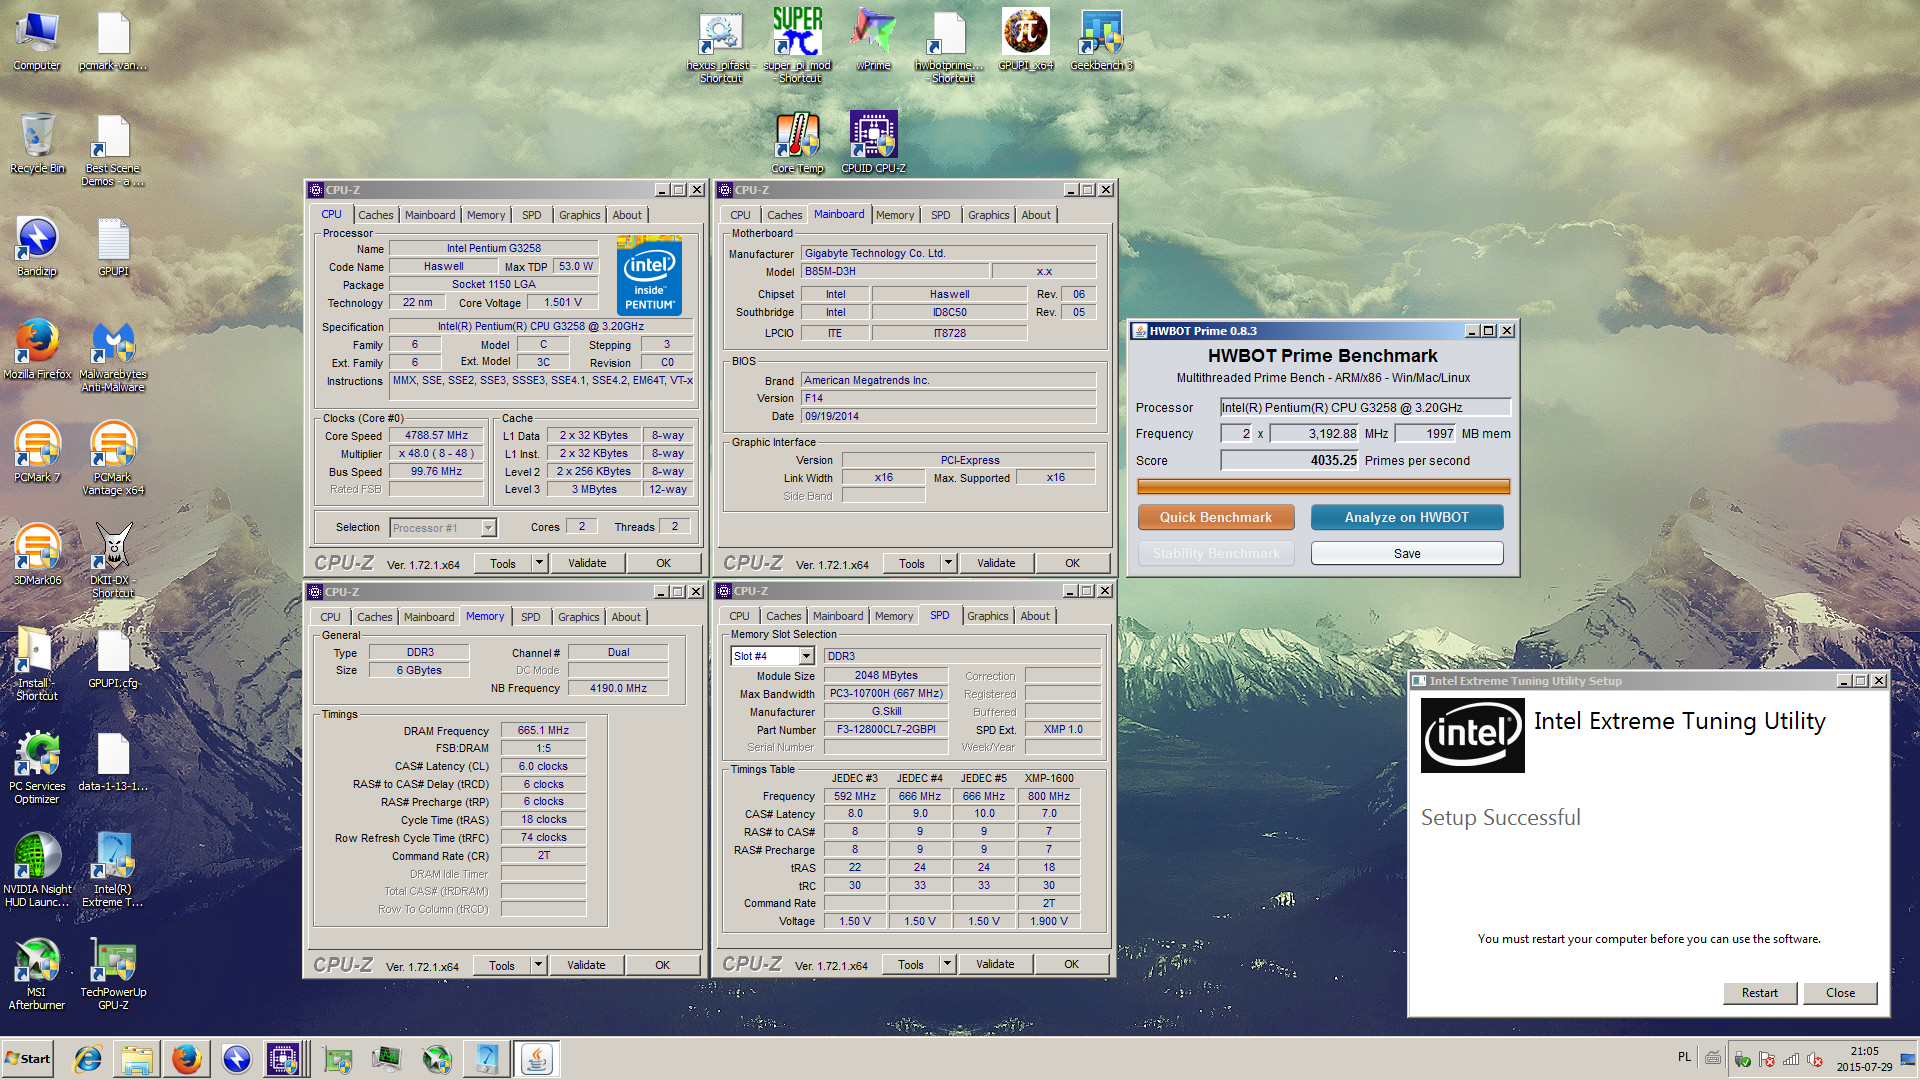1920x1080 pixels.
Task: Open the wPrime desktop icon
Action: tap(873, 40)
